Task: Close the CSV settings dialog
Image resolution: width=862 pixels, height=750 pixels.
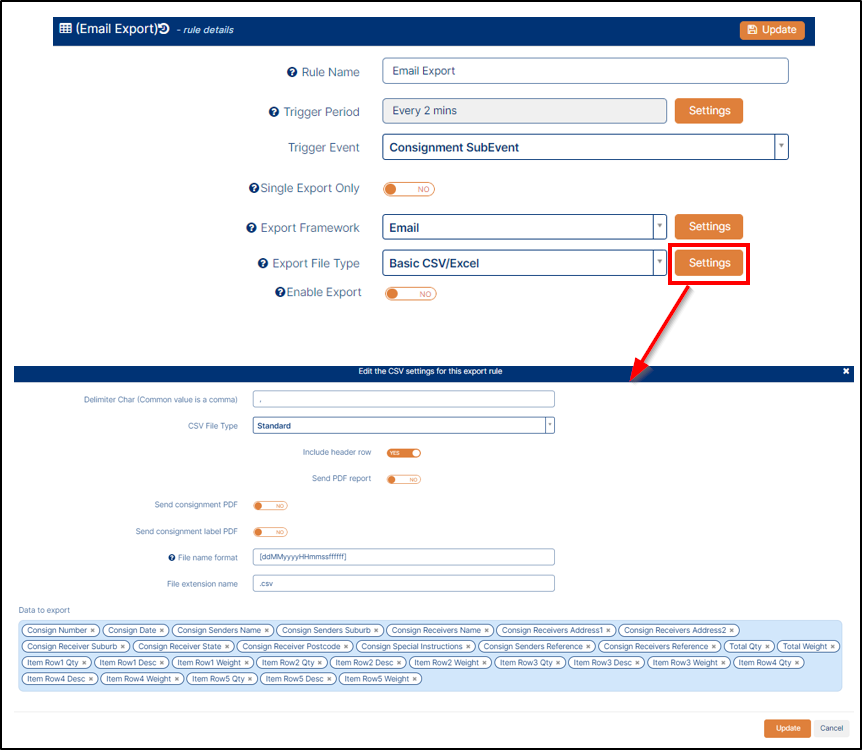Action: coord(846,371)
